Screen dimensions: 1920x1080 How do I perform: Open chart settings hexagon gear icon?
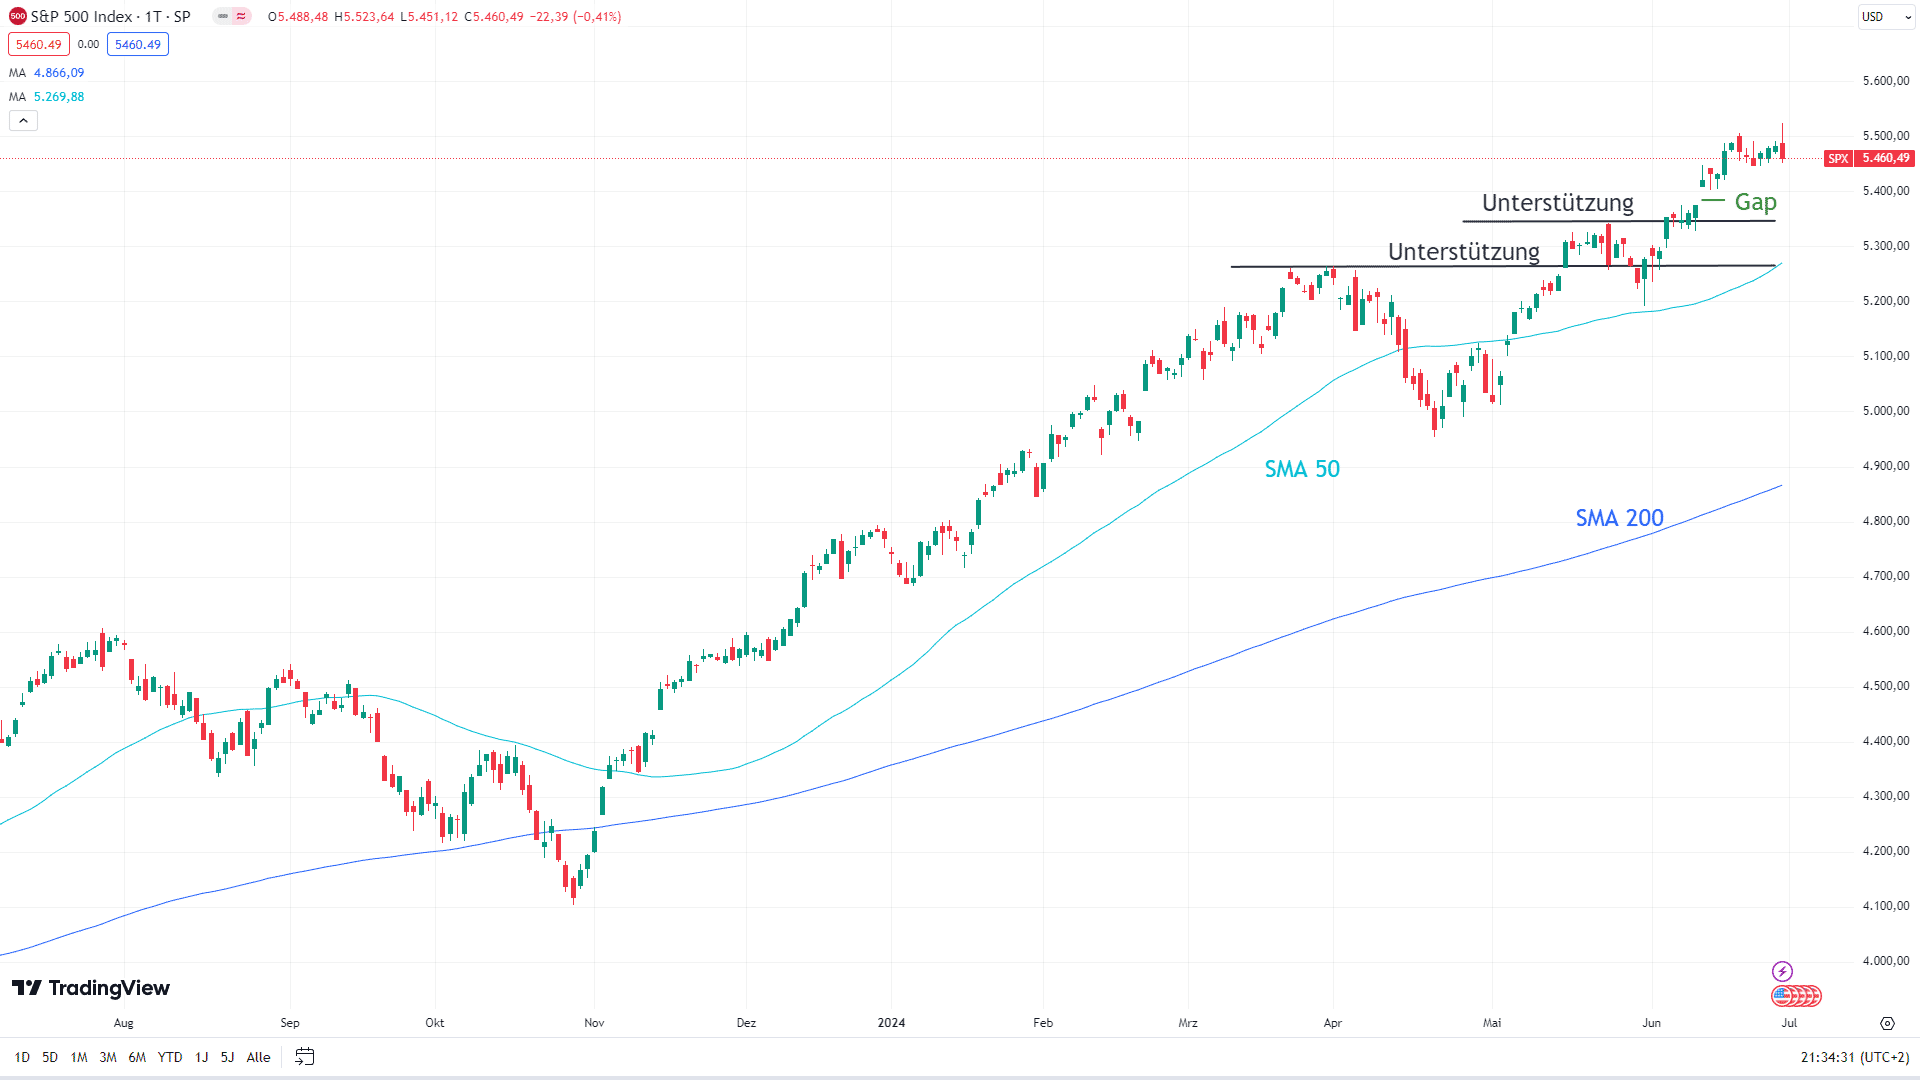[x=1887, y=1023]
